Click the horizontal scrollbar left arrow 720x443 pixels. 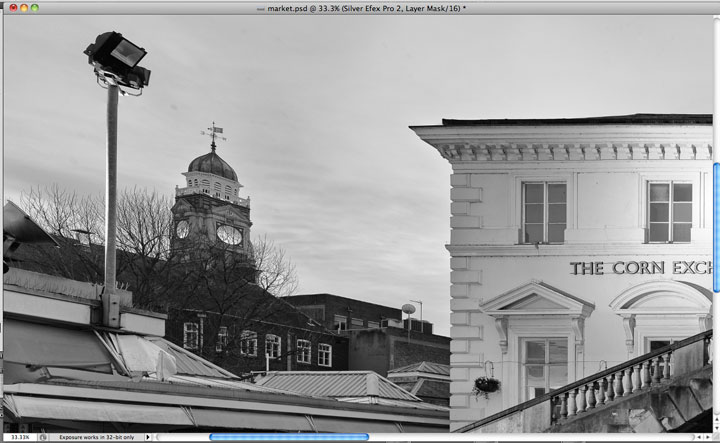[699, 437]
